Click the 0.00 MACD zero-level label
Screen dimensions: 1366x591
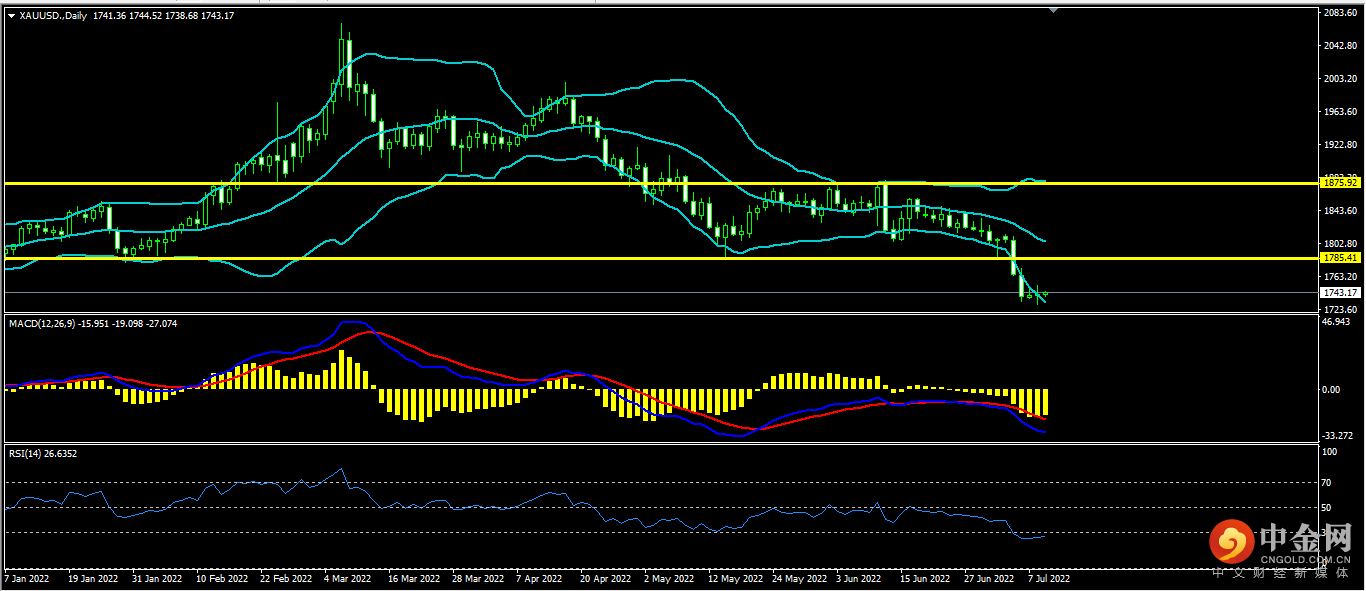point(1331,390)
